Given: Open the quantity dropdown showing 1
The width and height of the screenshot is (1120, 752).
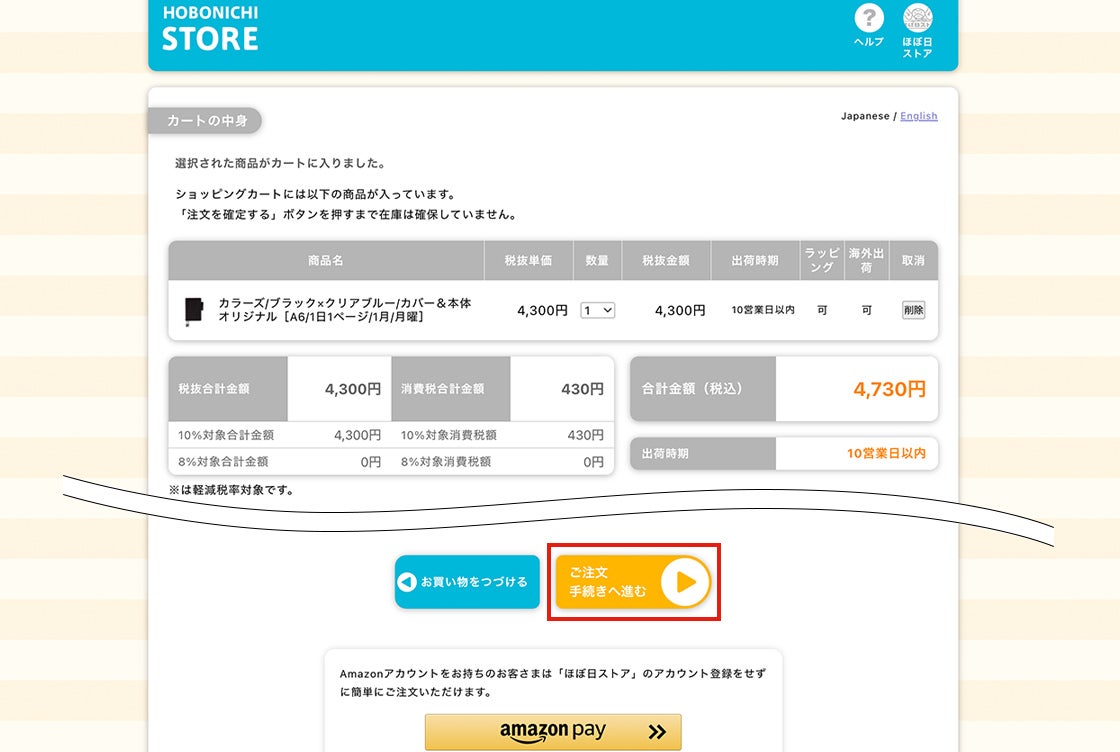Looking at the screenshot, I should tap(598, 310).
